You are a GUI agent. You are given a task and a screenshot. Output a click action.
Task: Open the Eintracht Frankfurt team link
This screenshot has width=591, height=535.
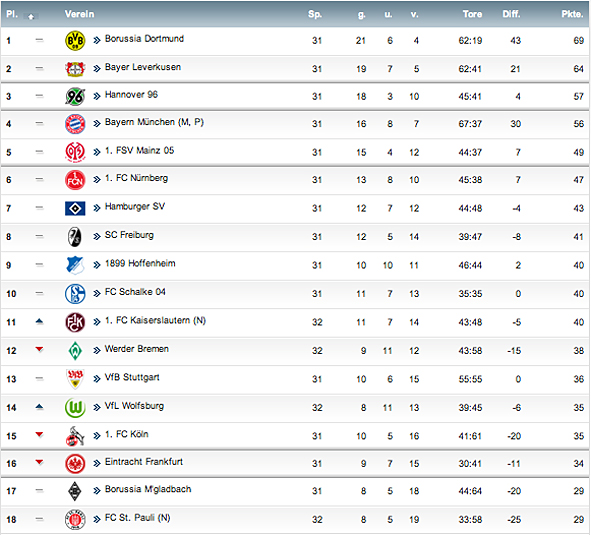[144, 462]
